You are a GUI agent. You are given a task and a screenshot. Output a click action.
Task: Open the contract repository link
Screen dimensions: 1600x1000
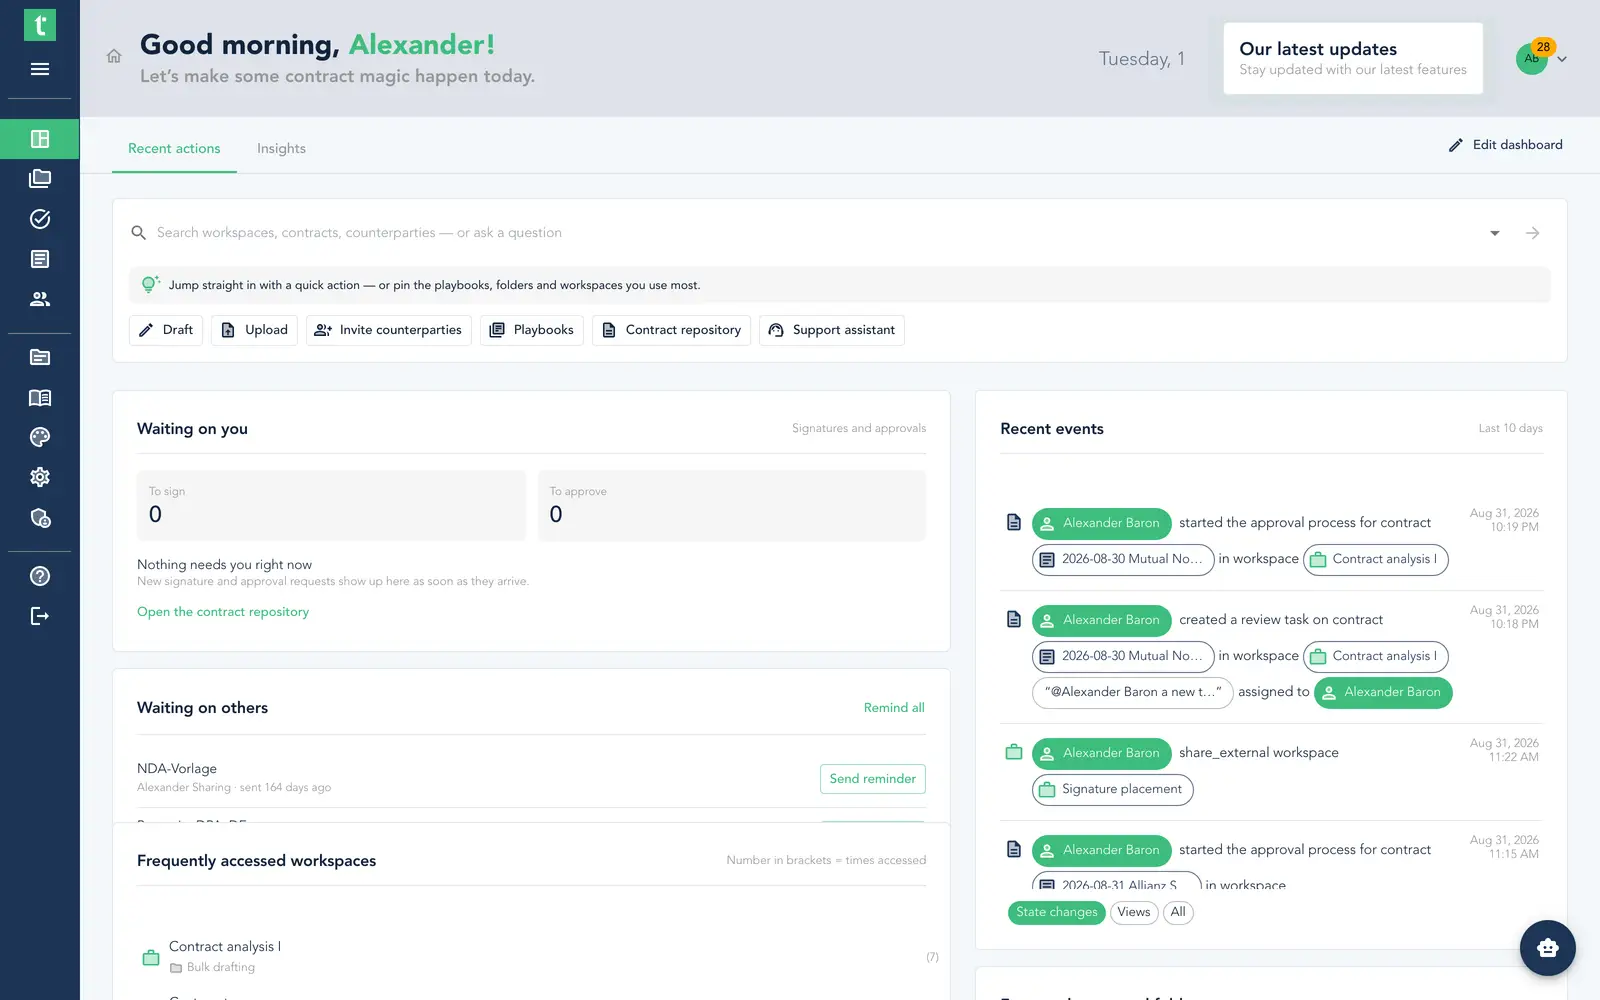tap(223, 612)
